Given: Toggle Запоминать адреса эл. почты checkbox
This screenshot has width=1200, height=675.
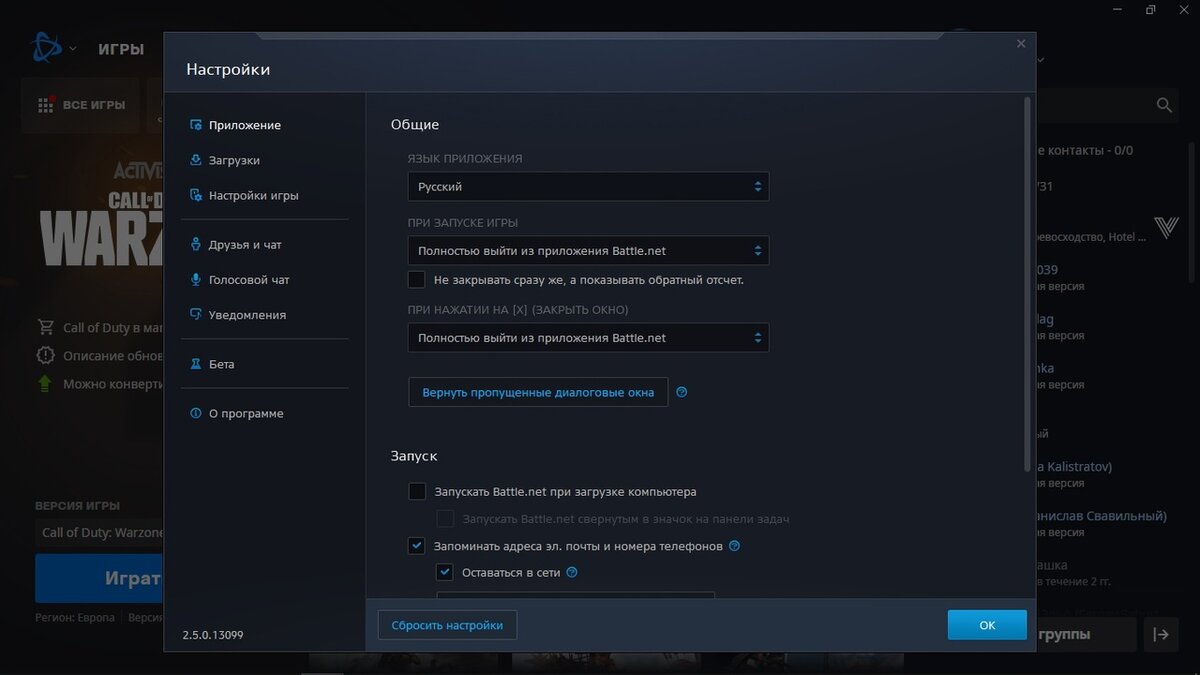Looking at the screenshot, I should pyautogui.click(x=417, y=546).
